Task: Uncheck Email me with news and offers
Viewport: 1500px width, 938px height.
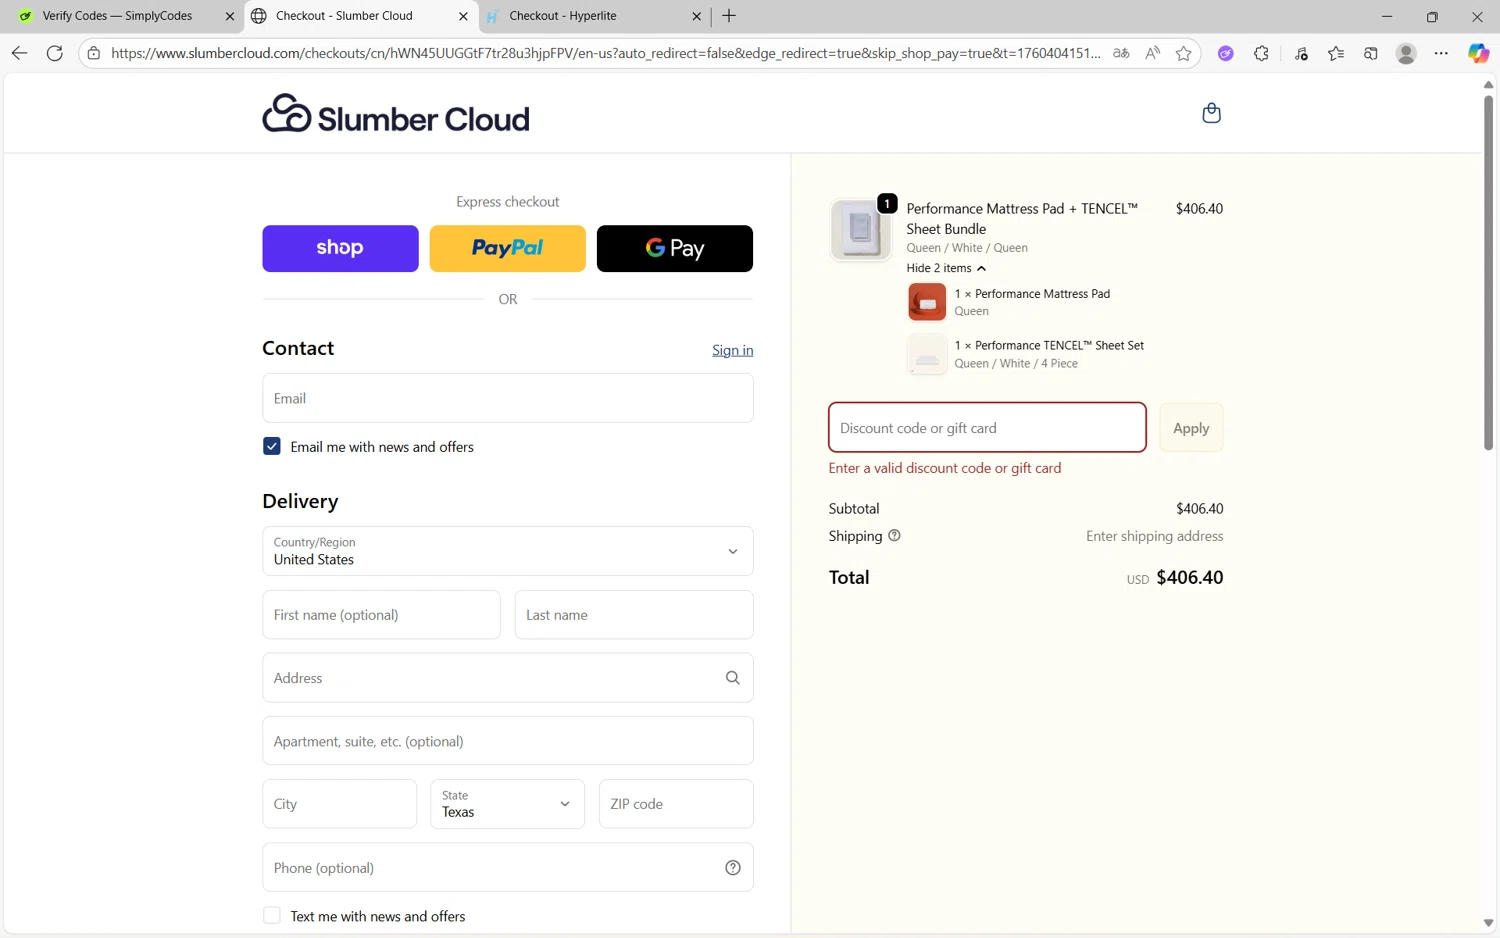Action: point(272,446)
